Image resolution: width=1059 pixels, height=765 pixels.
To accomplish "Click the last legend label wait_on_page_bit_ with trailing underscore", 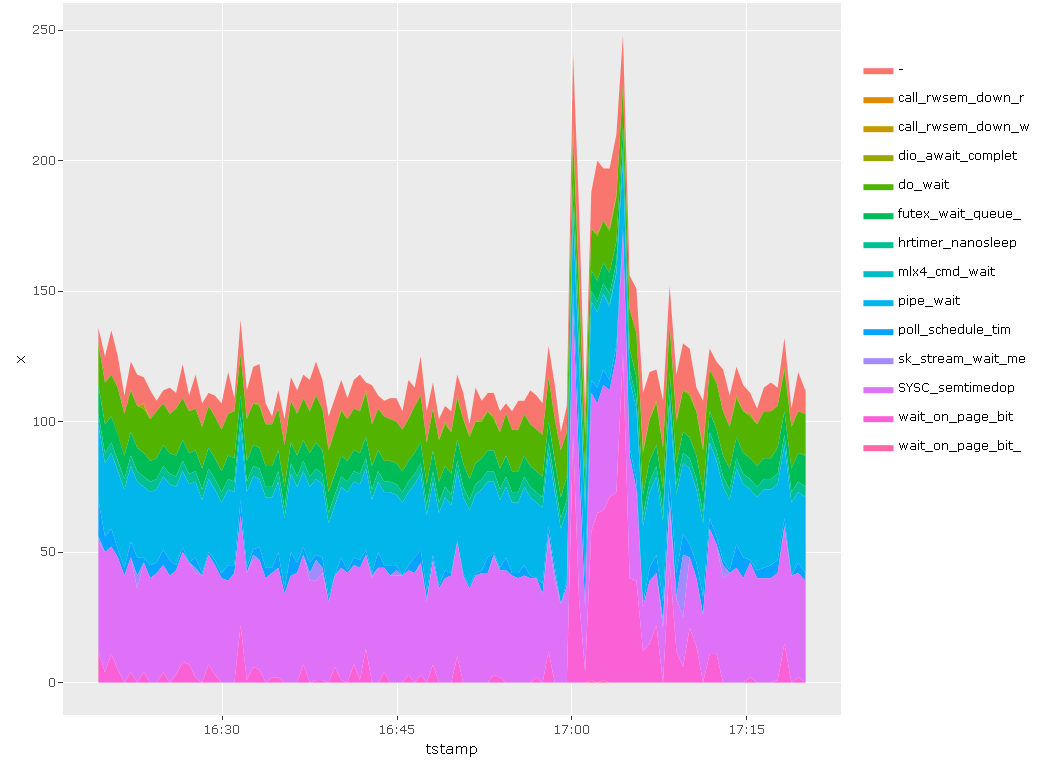I will (x=959, y=446).
